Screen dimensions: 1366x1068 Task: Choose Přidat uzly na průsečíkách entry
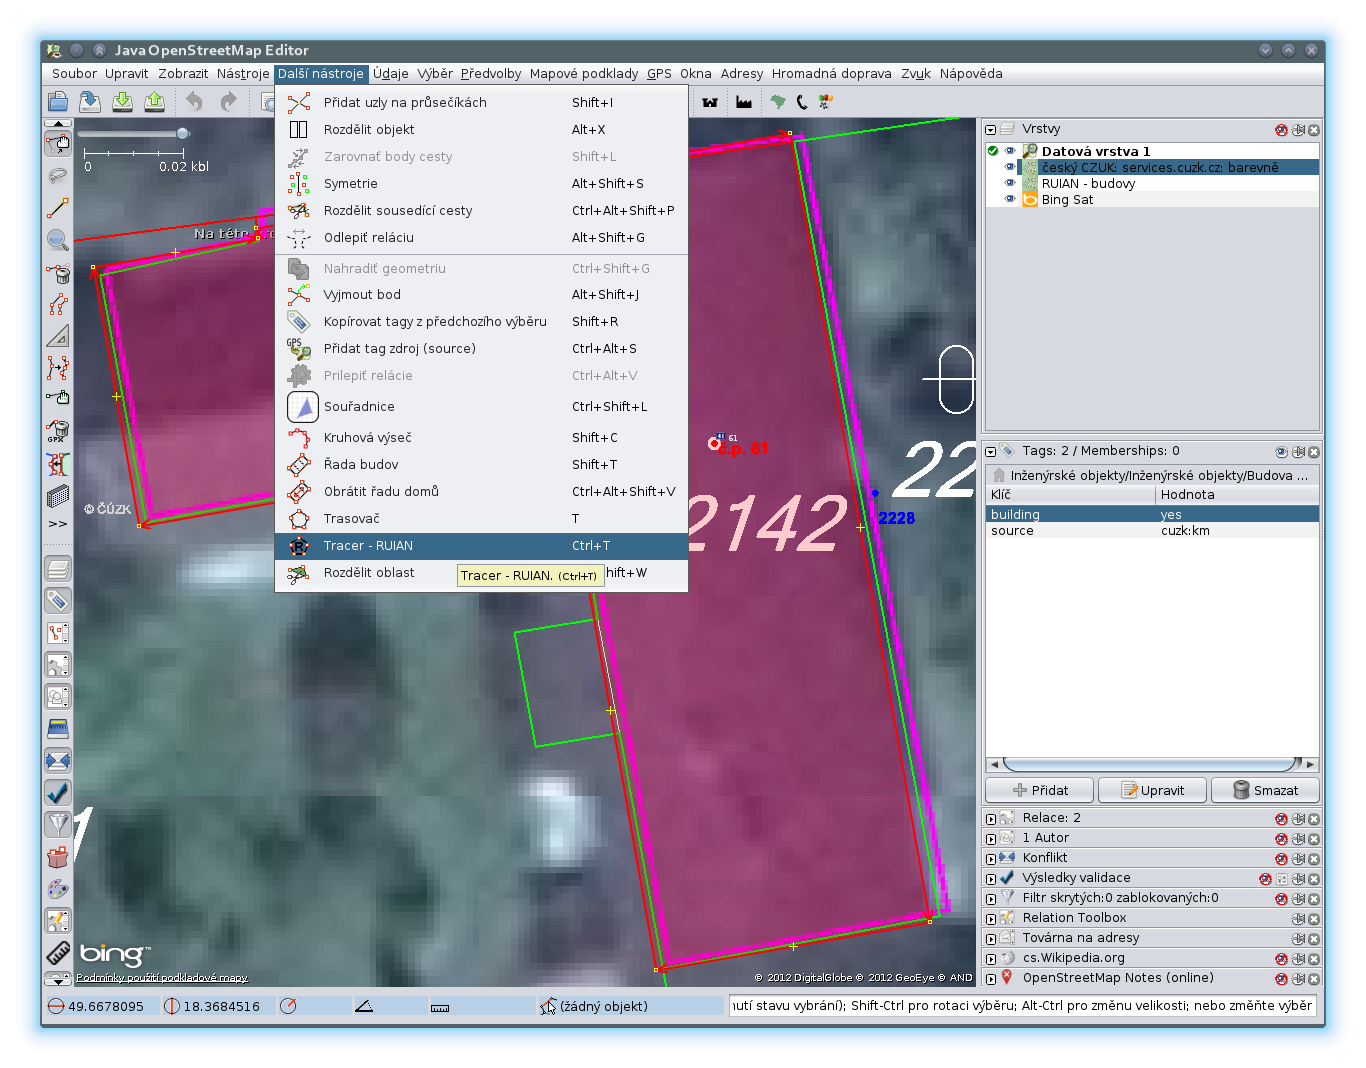(481, 102)
